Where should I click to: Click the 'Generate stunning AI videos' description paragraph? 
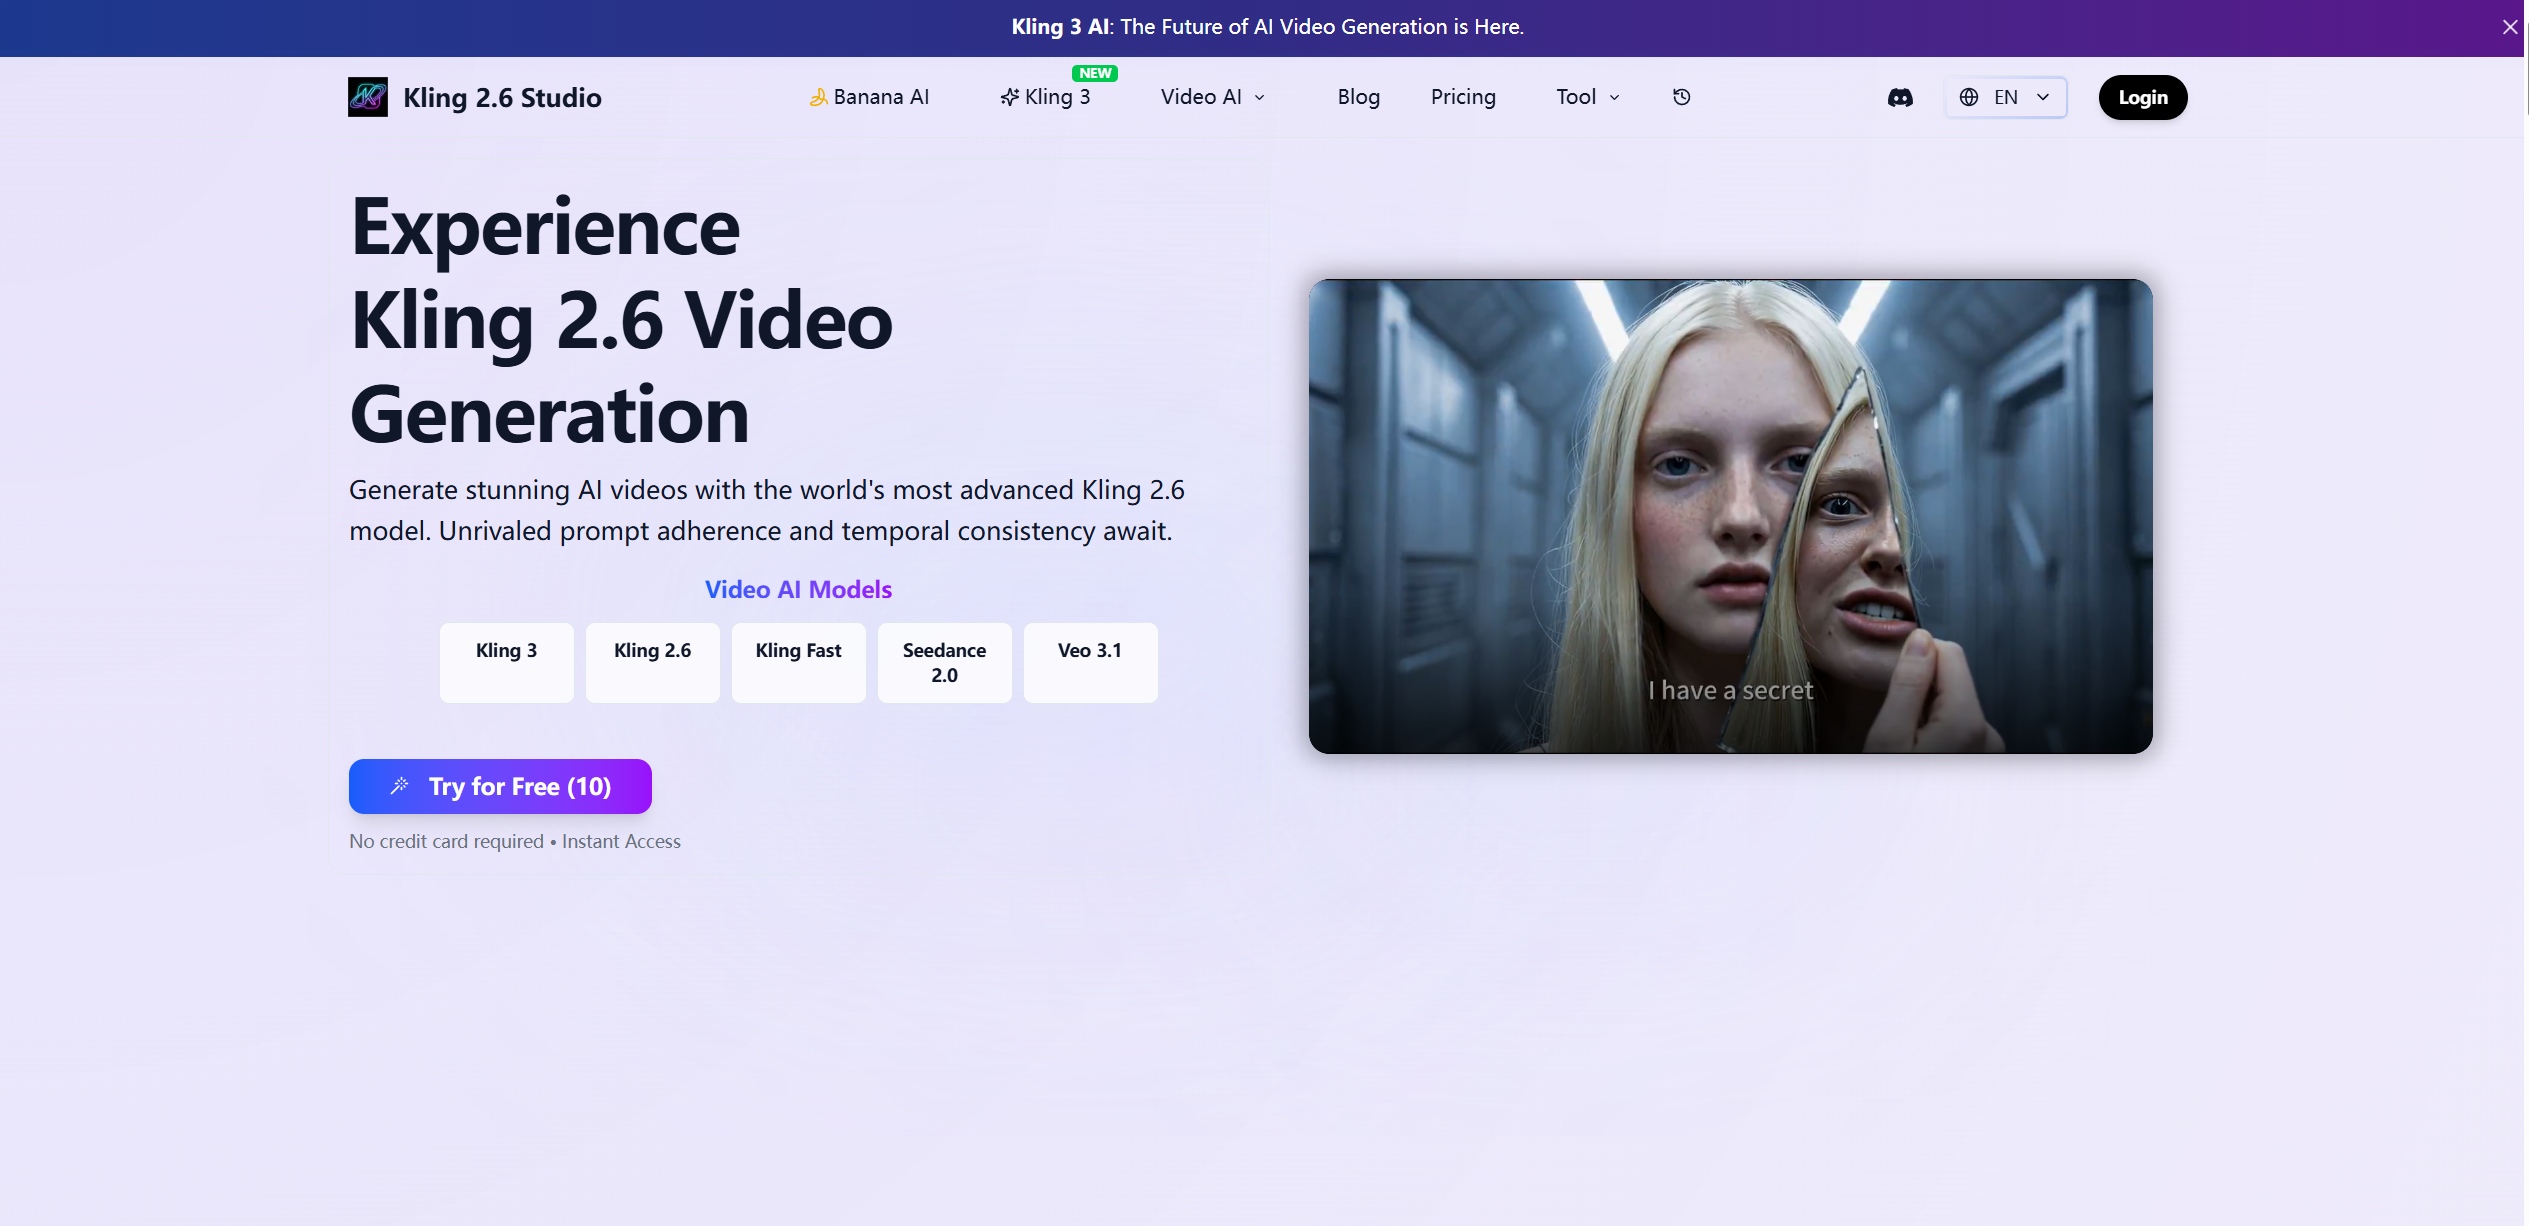(x=767, y=510)
